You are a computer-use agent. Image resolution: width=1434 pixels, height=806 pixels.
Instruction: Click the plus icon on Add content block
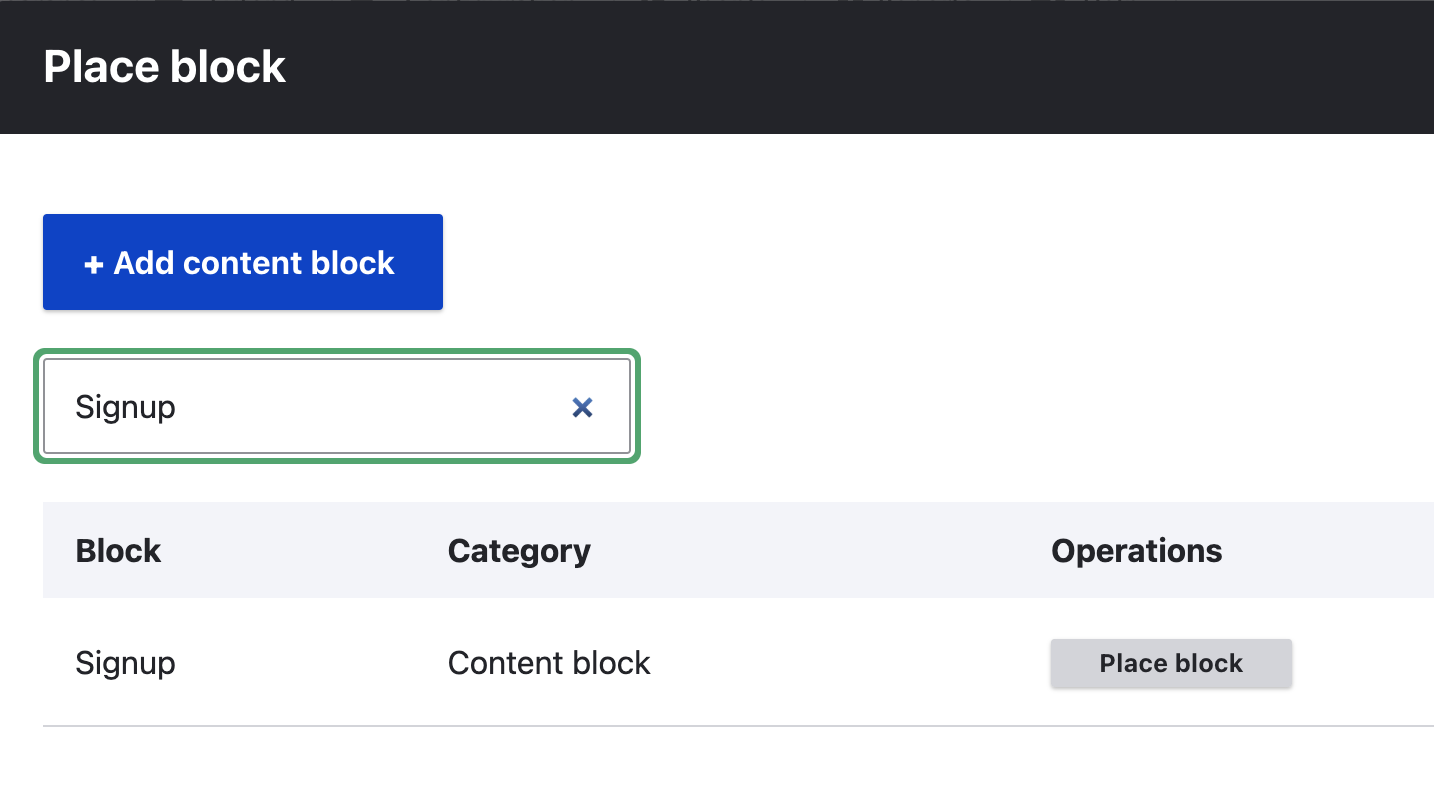tap(93, 264)
